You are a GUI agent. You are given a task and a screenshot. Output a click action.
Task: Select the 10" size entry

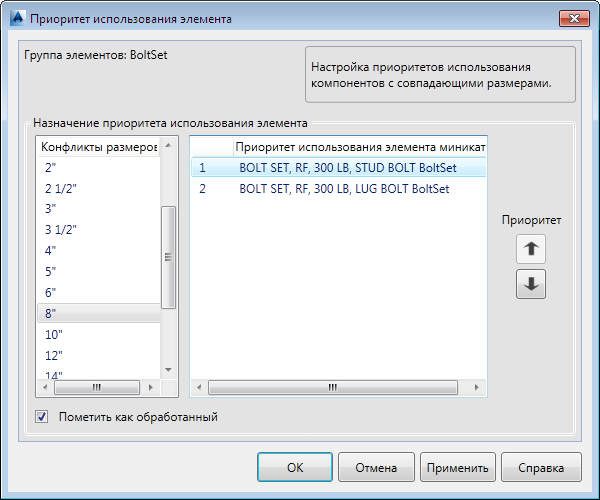click(99, 335)
